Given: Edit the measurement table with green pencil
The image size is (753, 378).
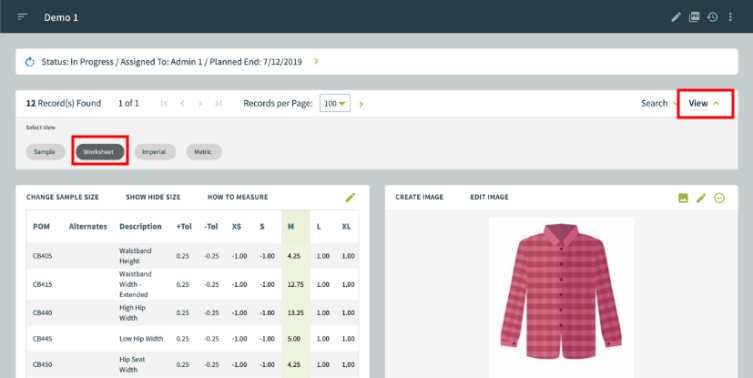Looking at the screenshot, I should click(351, 197).
